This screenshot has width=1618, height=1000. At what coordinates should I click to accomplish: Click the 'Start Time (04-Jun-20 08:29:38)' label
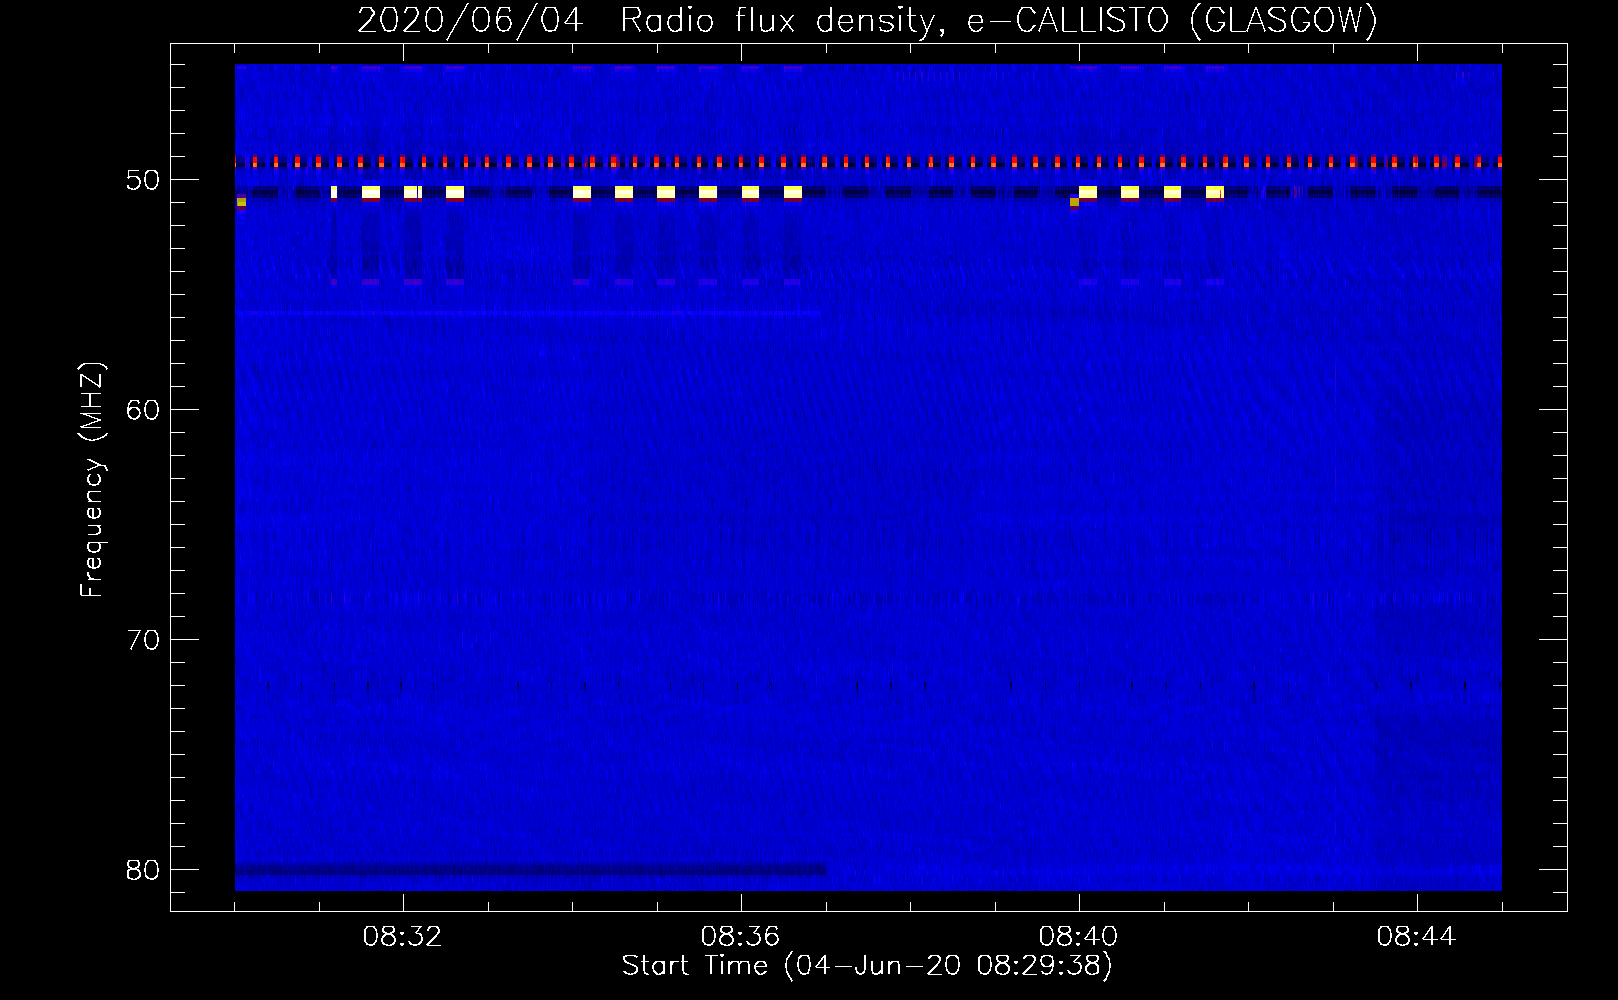pos(867,966)
